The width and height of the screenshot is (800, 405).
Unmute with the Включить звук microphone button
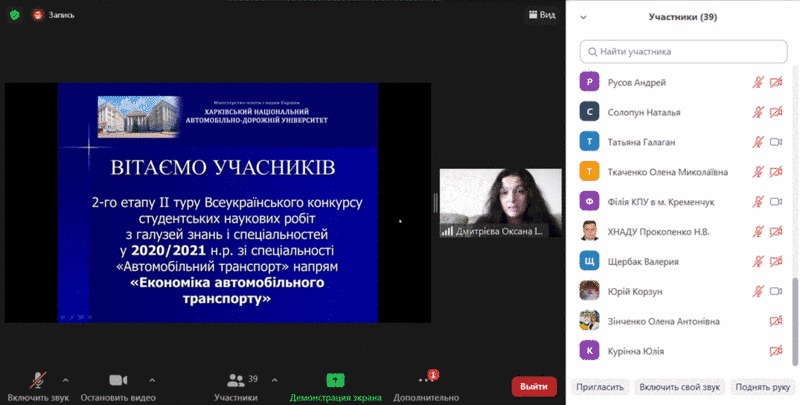(38, 384)
